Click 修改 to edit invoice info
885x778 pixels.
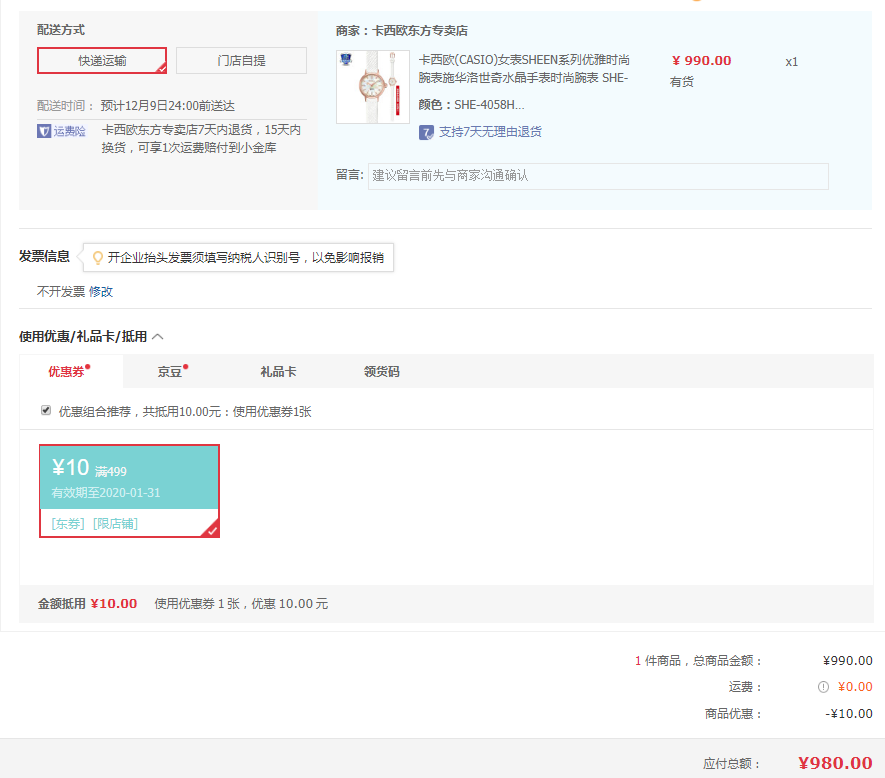click(x=101, y=291)
